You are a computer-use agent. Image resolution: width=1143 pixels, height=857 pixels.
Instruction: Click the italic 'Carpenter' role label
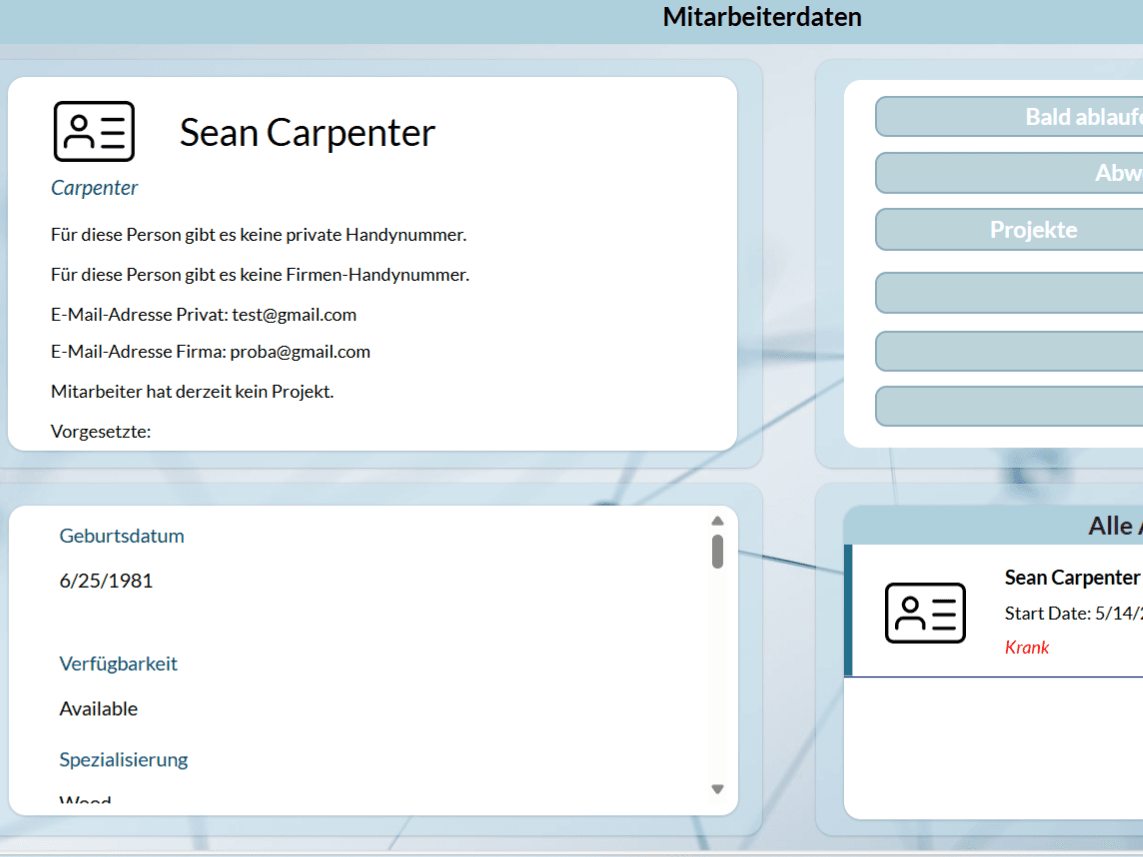pos(94,188)
